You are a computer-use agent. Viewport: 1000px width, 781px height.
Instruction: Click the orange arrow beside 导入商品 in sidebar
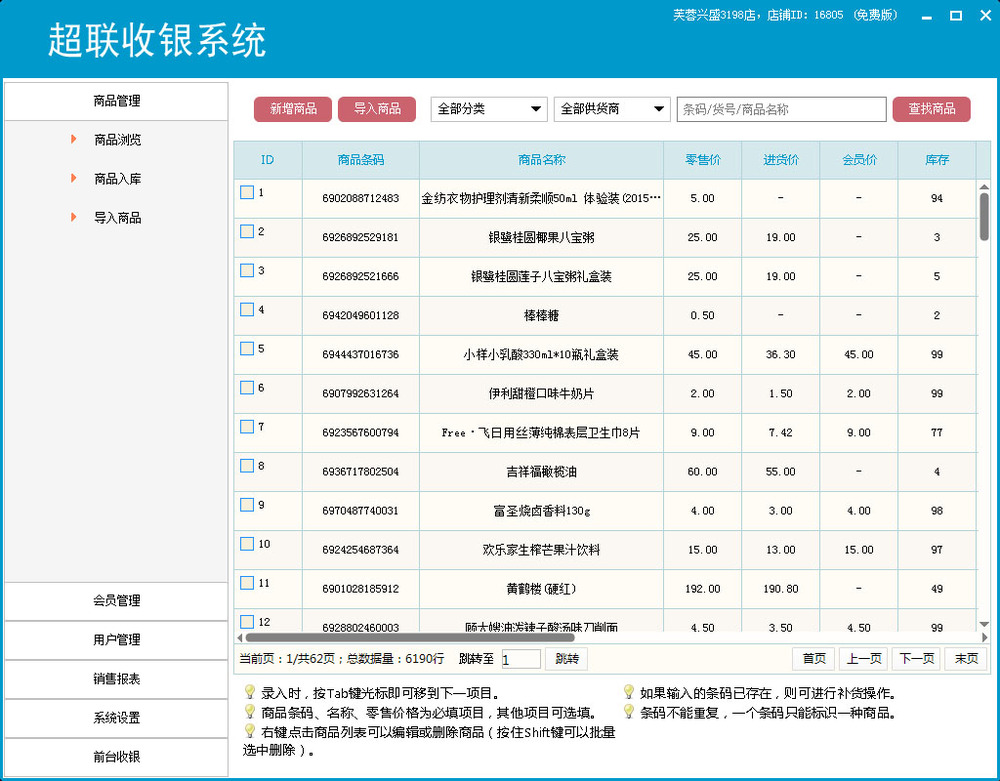(74, 217)
